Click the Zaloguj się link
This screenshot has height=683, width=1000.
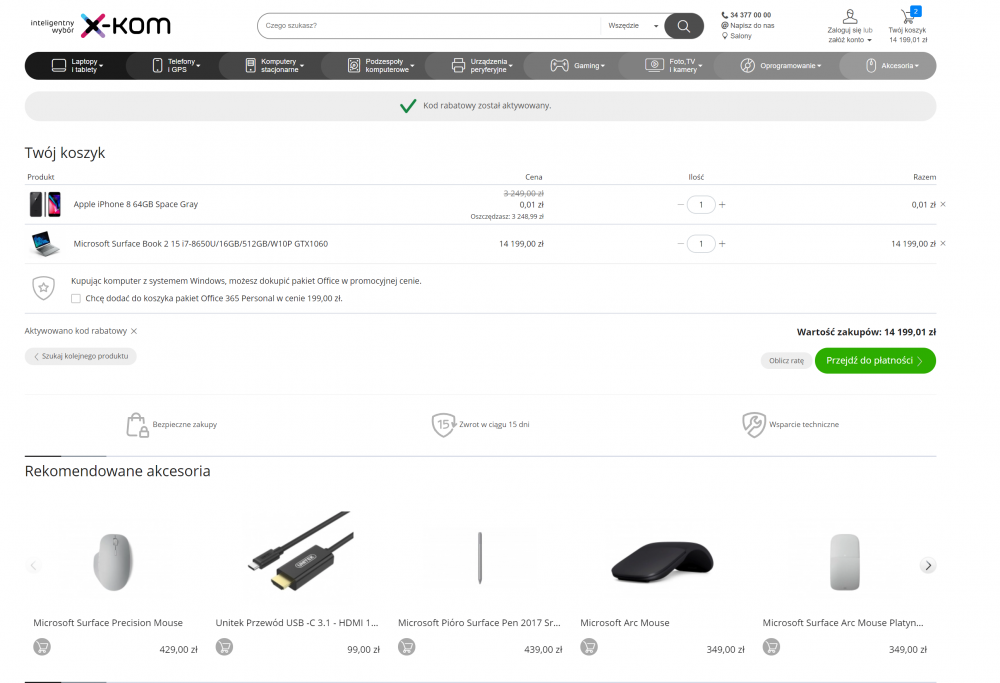(x=844, y=30)
